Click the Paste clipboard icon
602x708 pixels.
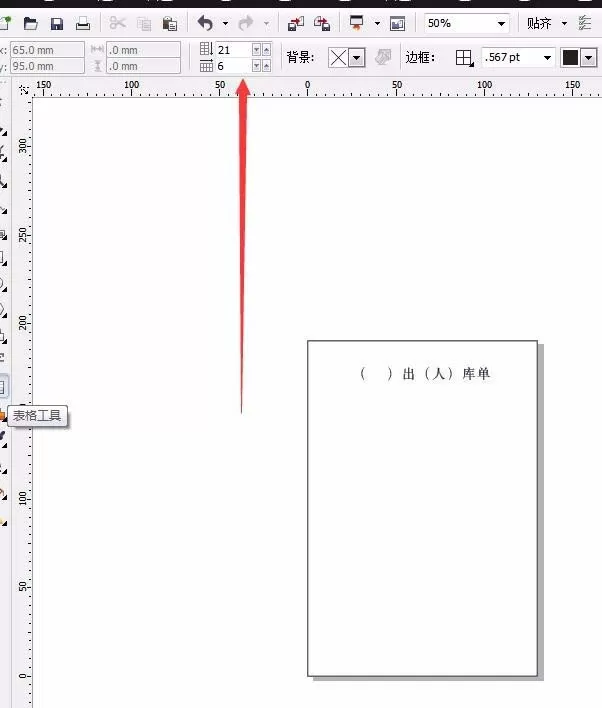pyautogui.click(x=170, y=23)
